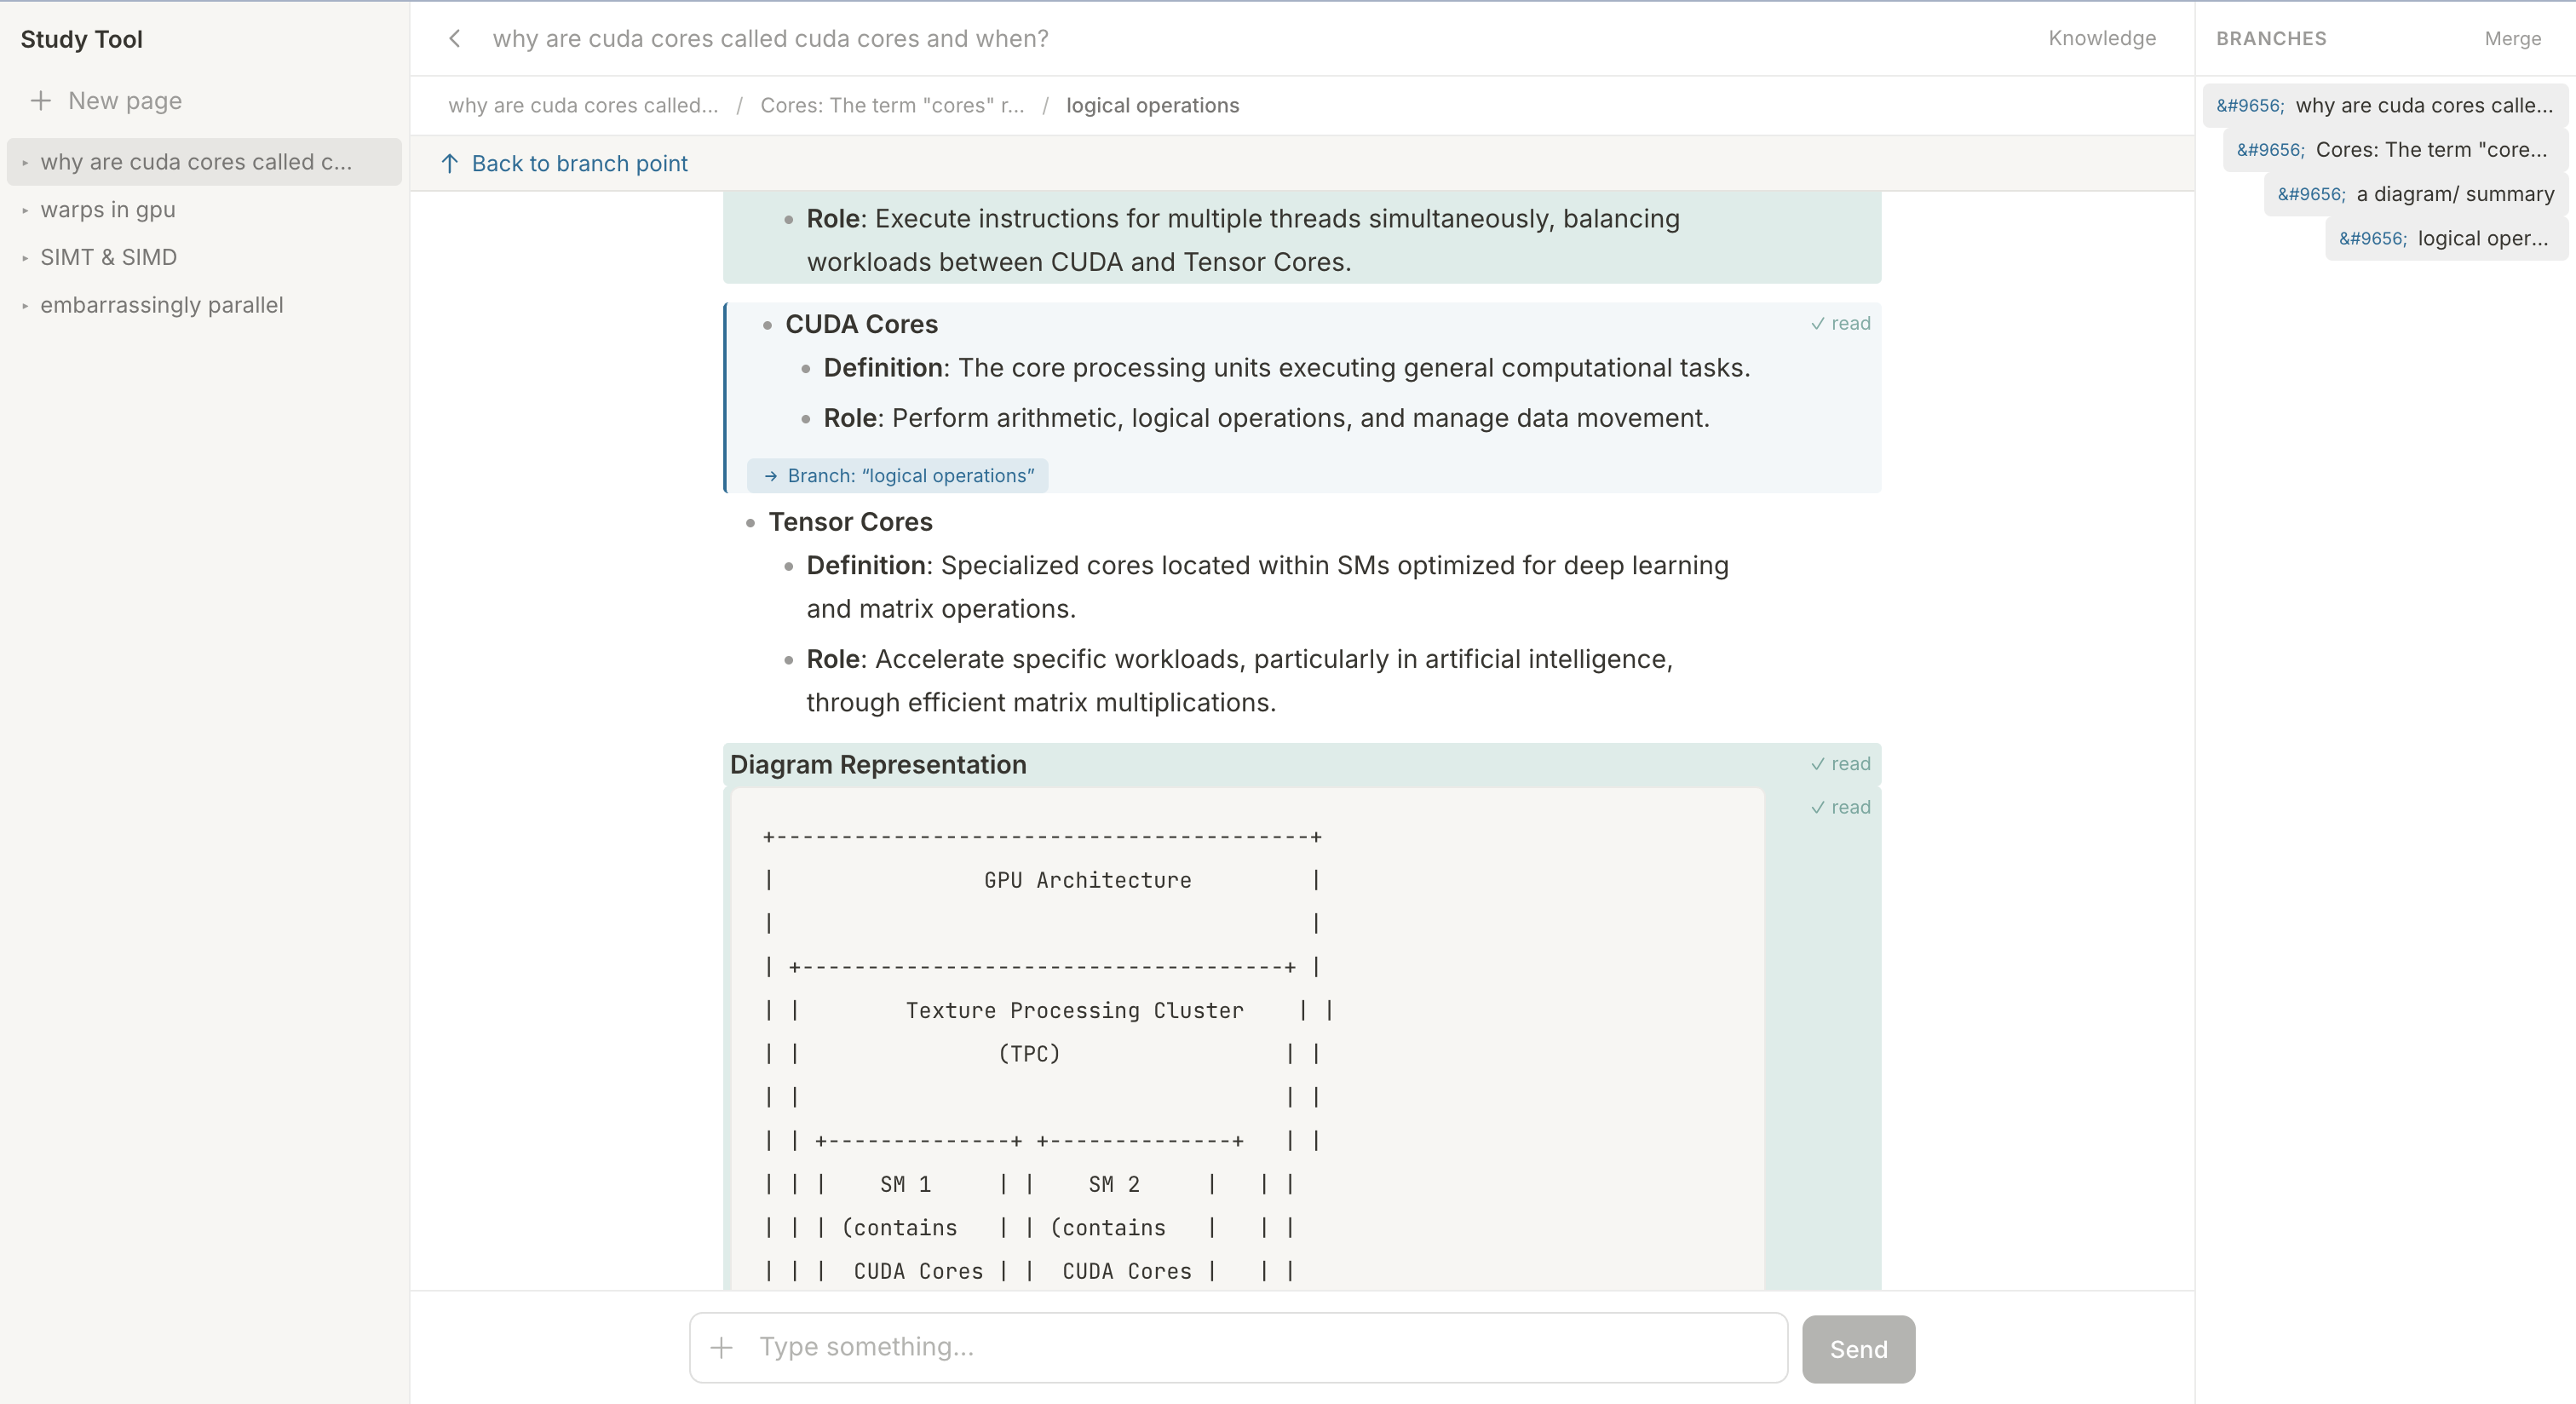Click the back navigation arrow beside the page title
This screenshot has width=2576, height=1404.
coord(455,38)
